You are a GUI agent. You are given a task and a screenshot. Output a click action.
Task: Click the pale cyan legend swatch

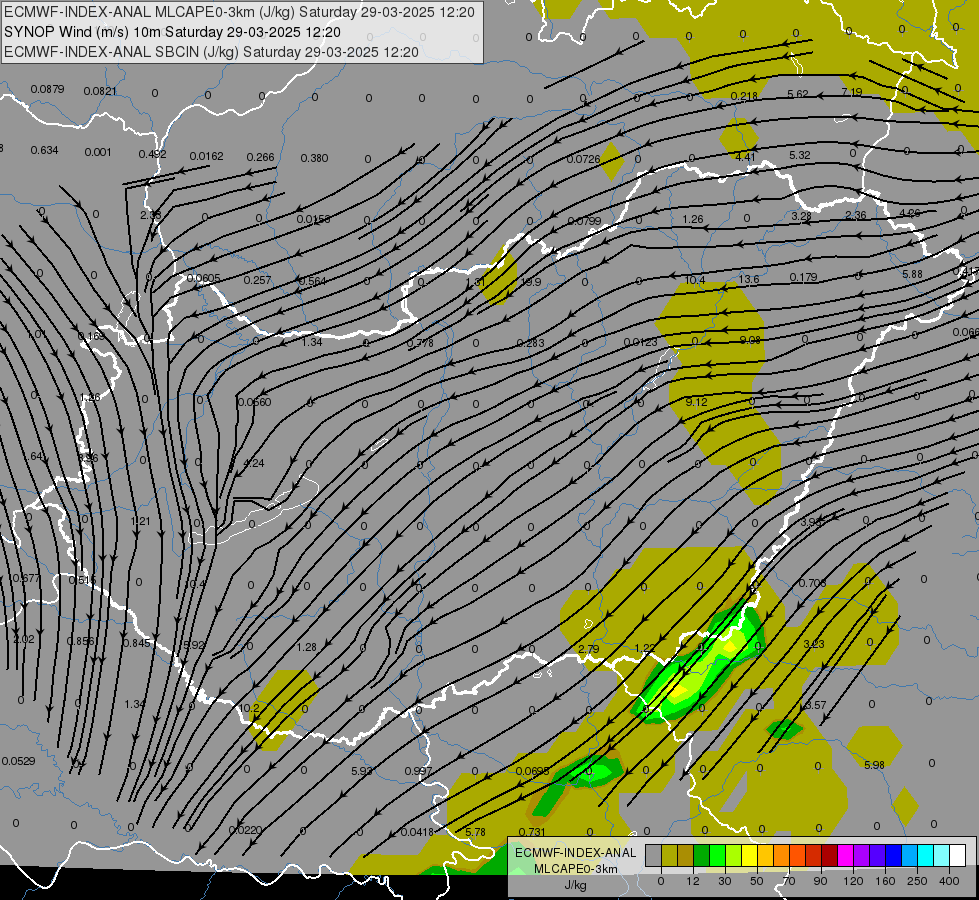coord(942,856)
